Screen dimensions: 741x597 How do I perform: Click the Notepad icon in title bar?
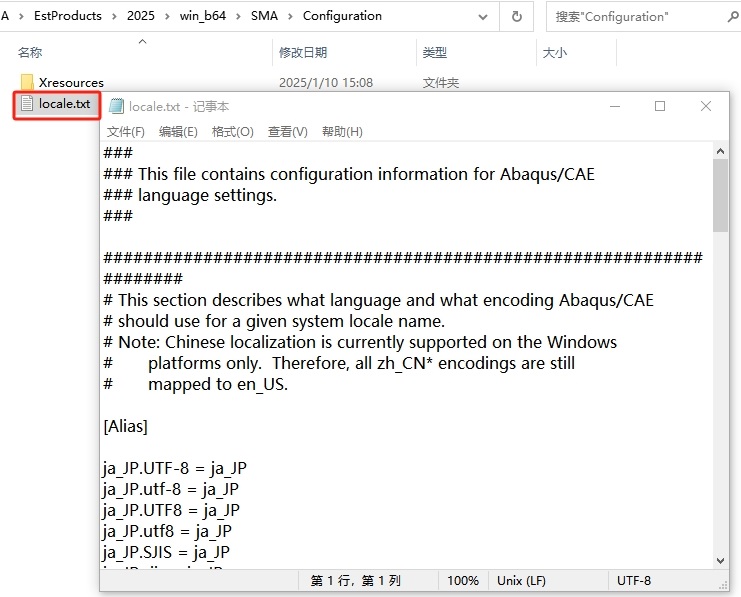[x=117, y=106]
